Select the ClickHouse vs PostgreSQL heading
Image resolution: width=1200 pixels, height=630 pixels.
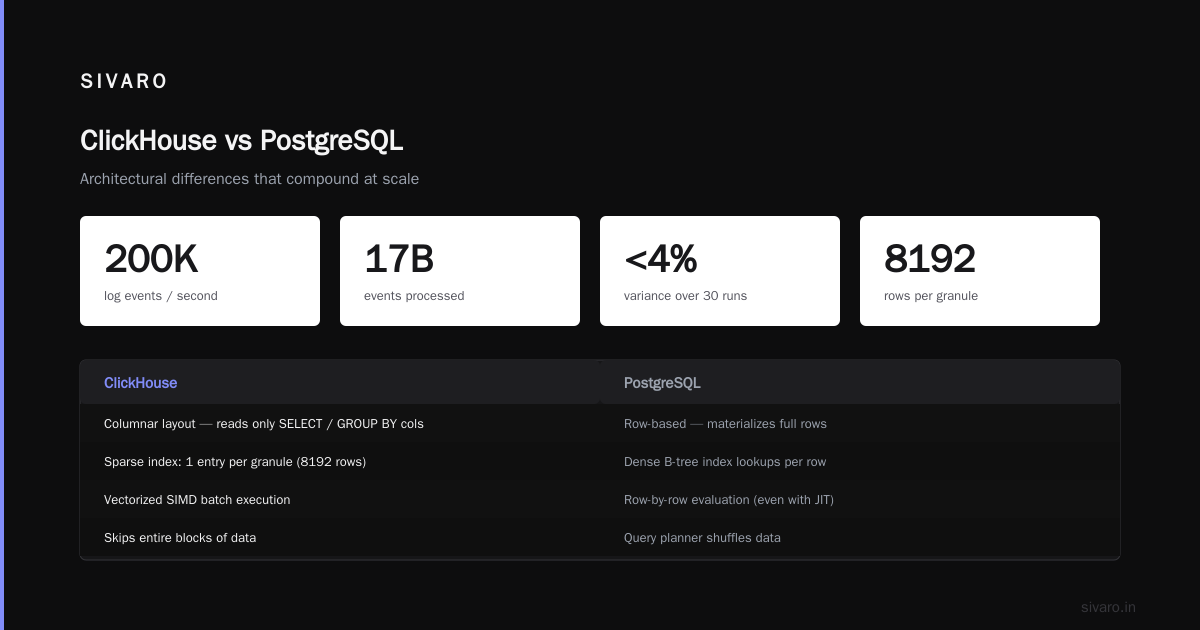pyautogui.click(x=241, y=141)
